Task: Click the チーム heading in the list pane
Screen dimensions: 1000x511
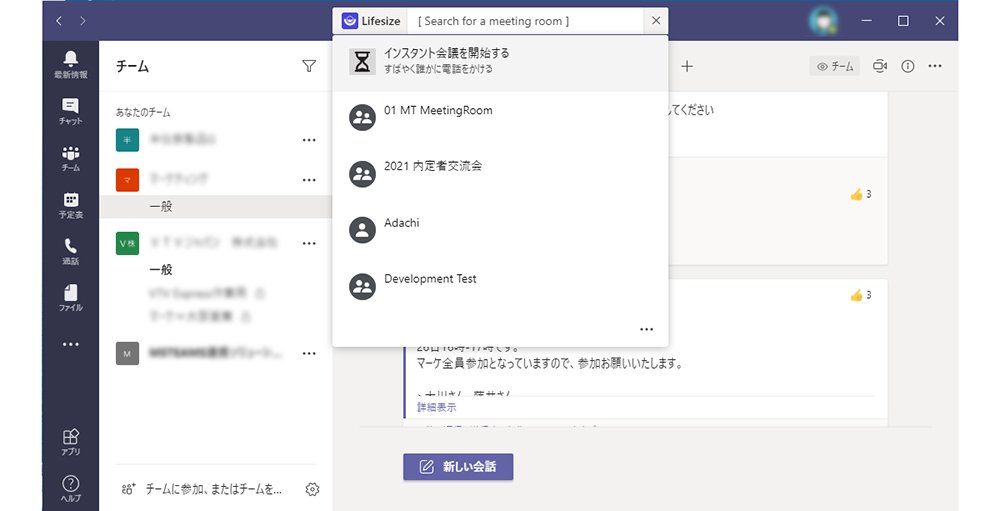Action: pos(133,66)
